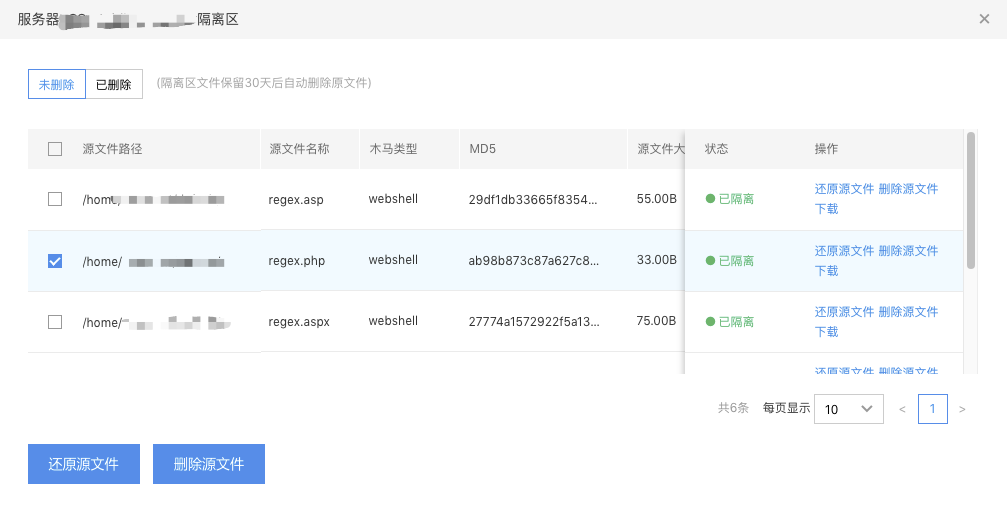The image size is (1007, 513).
Task: Go to the next page with the right arrow
Action: (x=962, y=409)
